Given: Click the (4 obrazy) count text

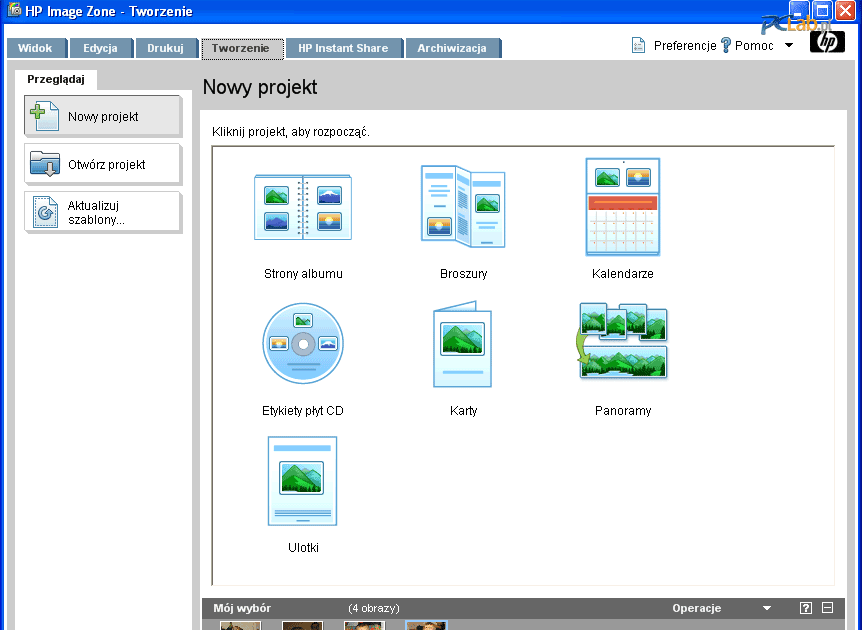Looking at the screenshot, I should click(x=374, y=608).
